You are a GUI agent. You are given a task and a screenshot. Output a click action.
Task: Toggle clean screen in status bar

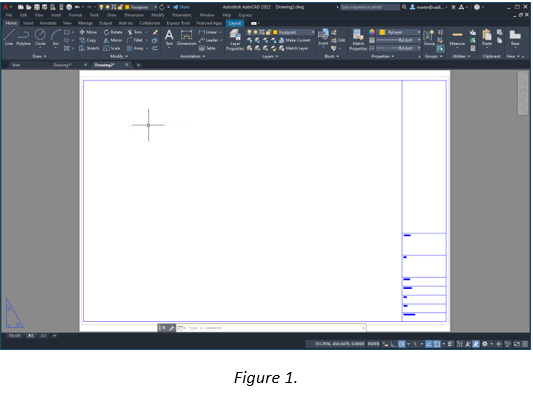(x=517, y=344)
